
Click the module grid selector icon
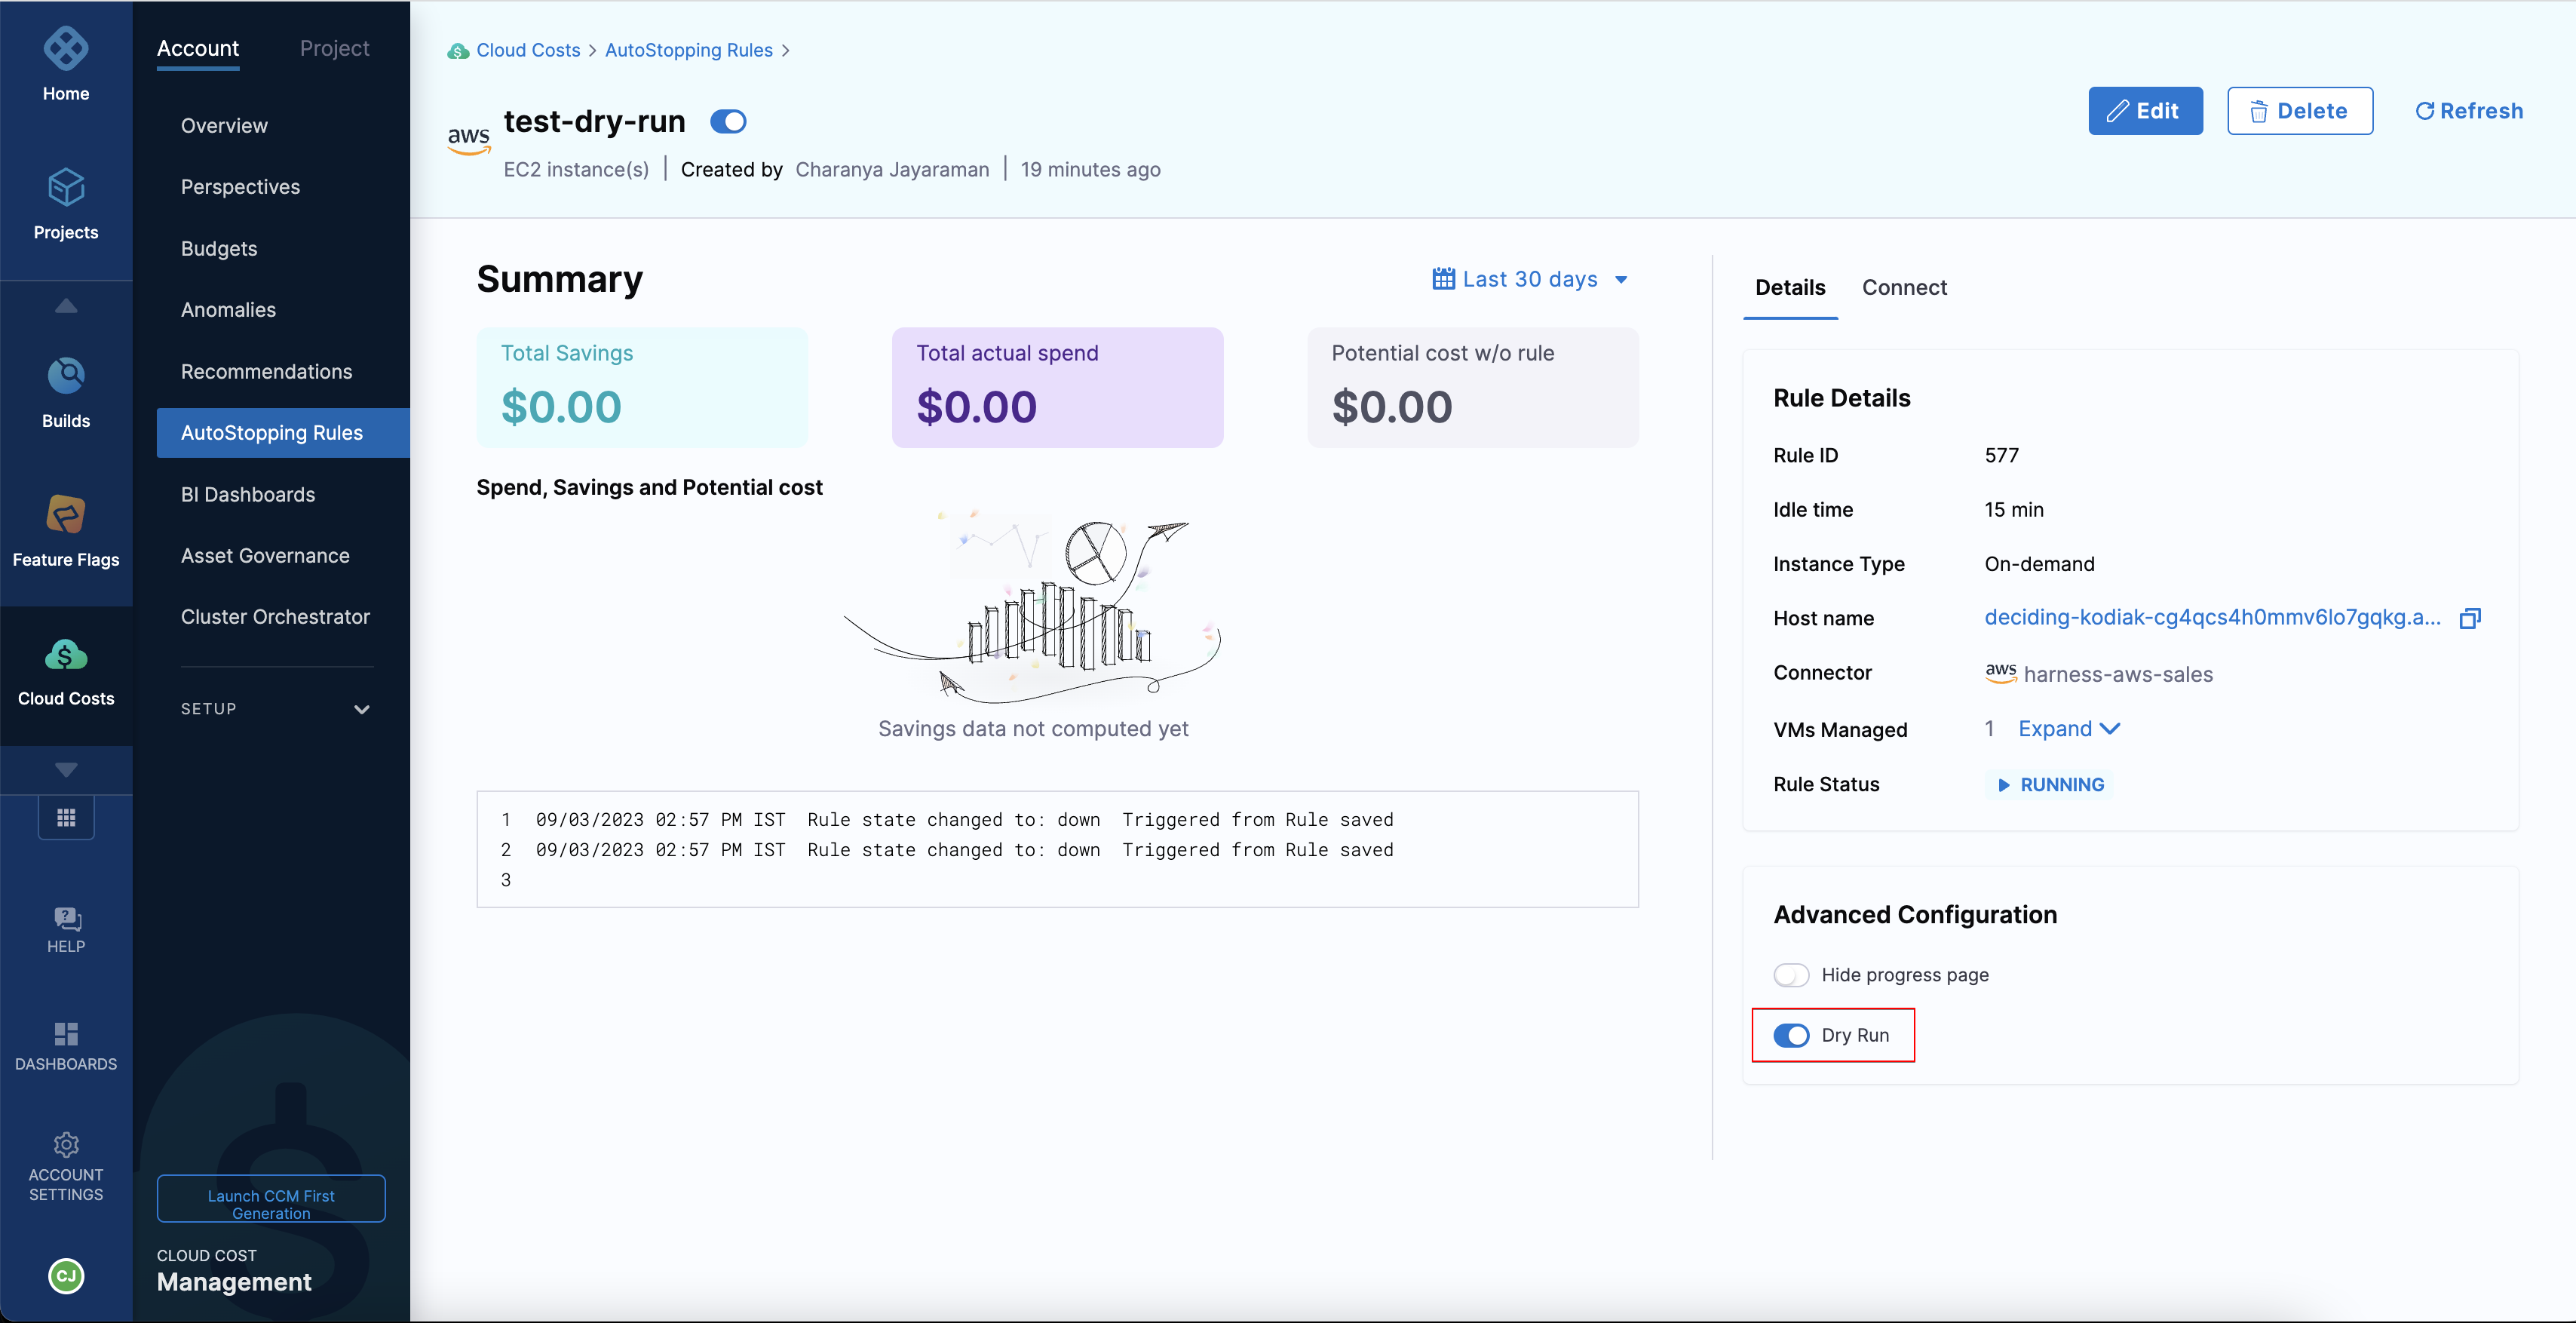pos(66,818)
